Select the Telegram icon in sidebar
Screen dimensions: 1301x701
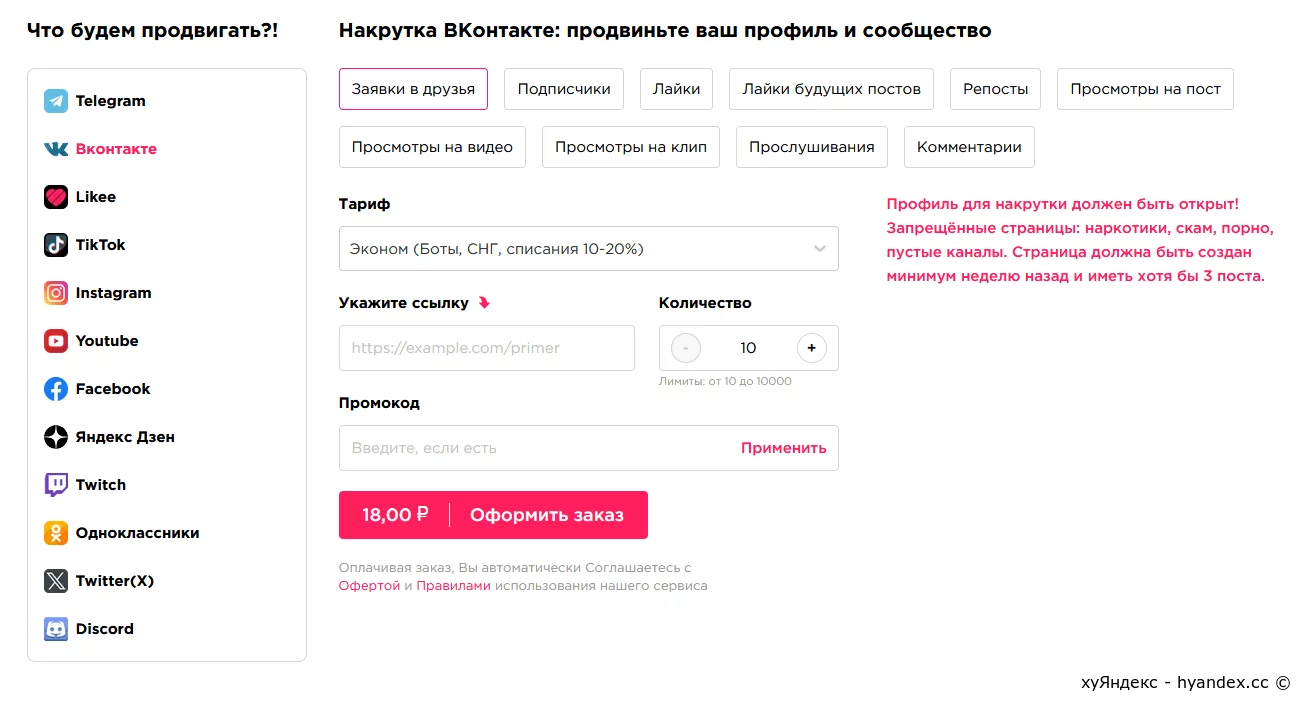(x=56, y=101)
